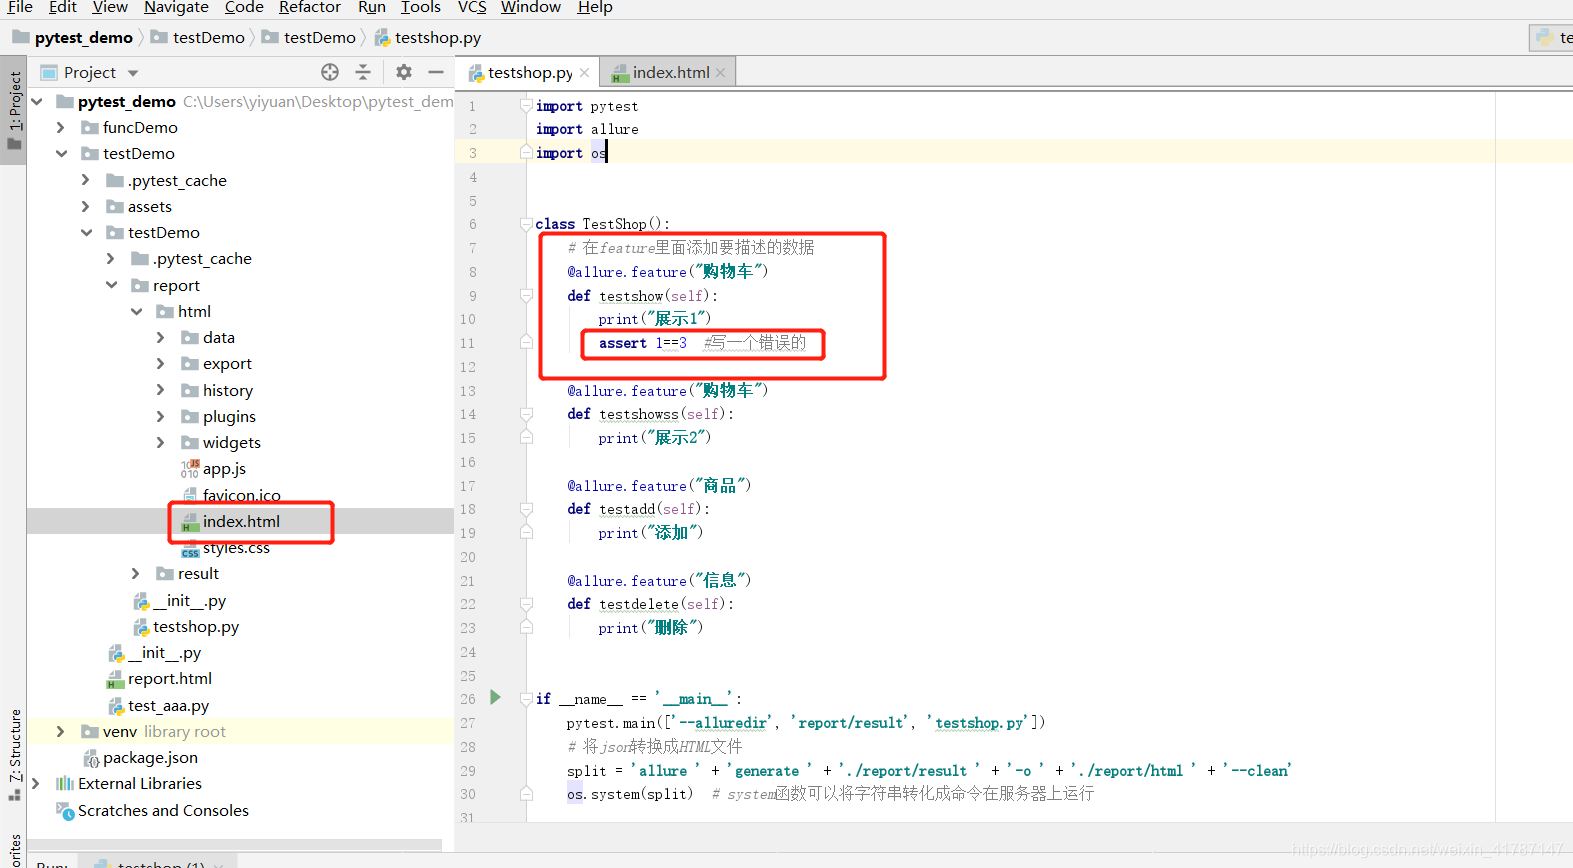Image resolution: width=1573 pixels, height=868 pixels.
Task: Click the favicon.ico file icon
Action: [x=190, y=495]
